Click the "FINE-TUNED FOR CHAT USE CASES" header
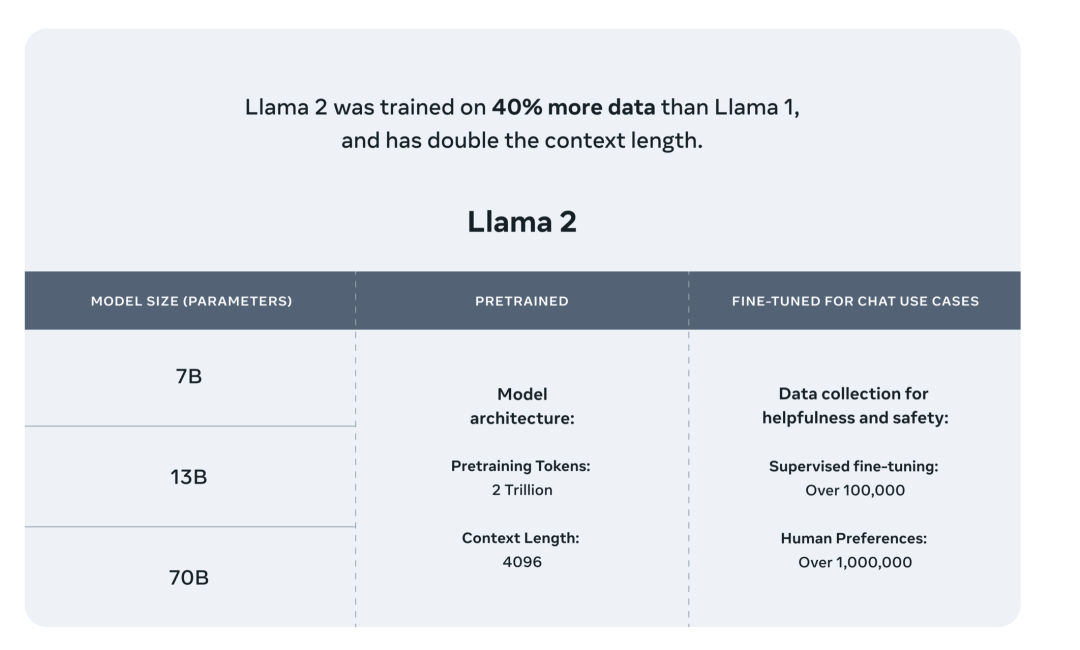This screenshot has width=1080, height=650. coord(854,301)
